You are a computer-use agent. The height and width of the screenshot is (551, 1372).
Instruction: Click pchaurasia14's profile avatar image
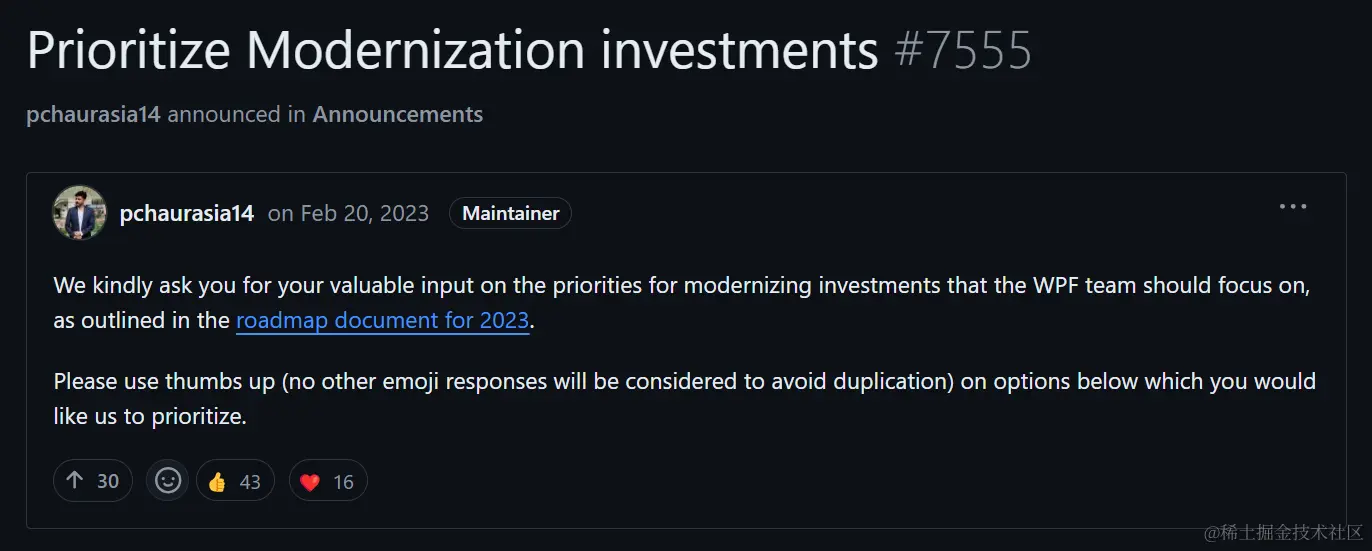79,212
